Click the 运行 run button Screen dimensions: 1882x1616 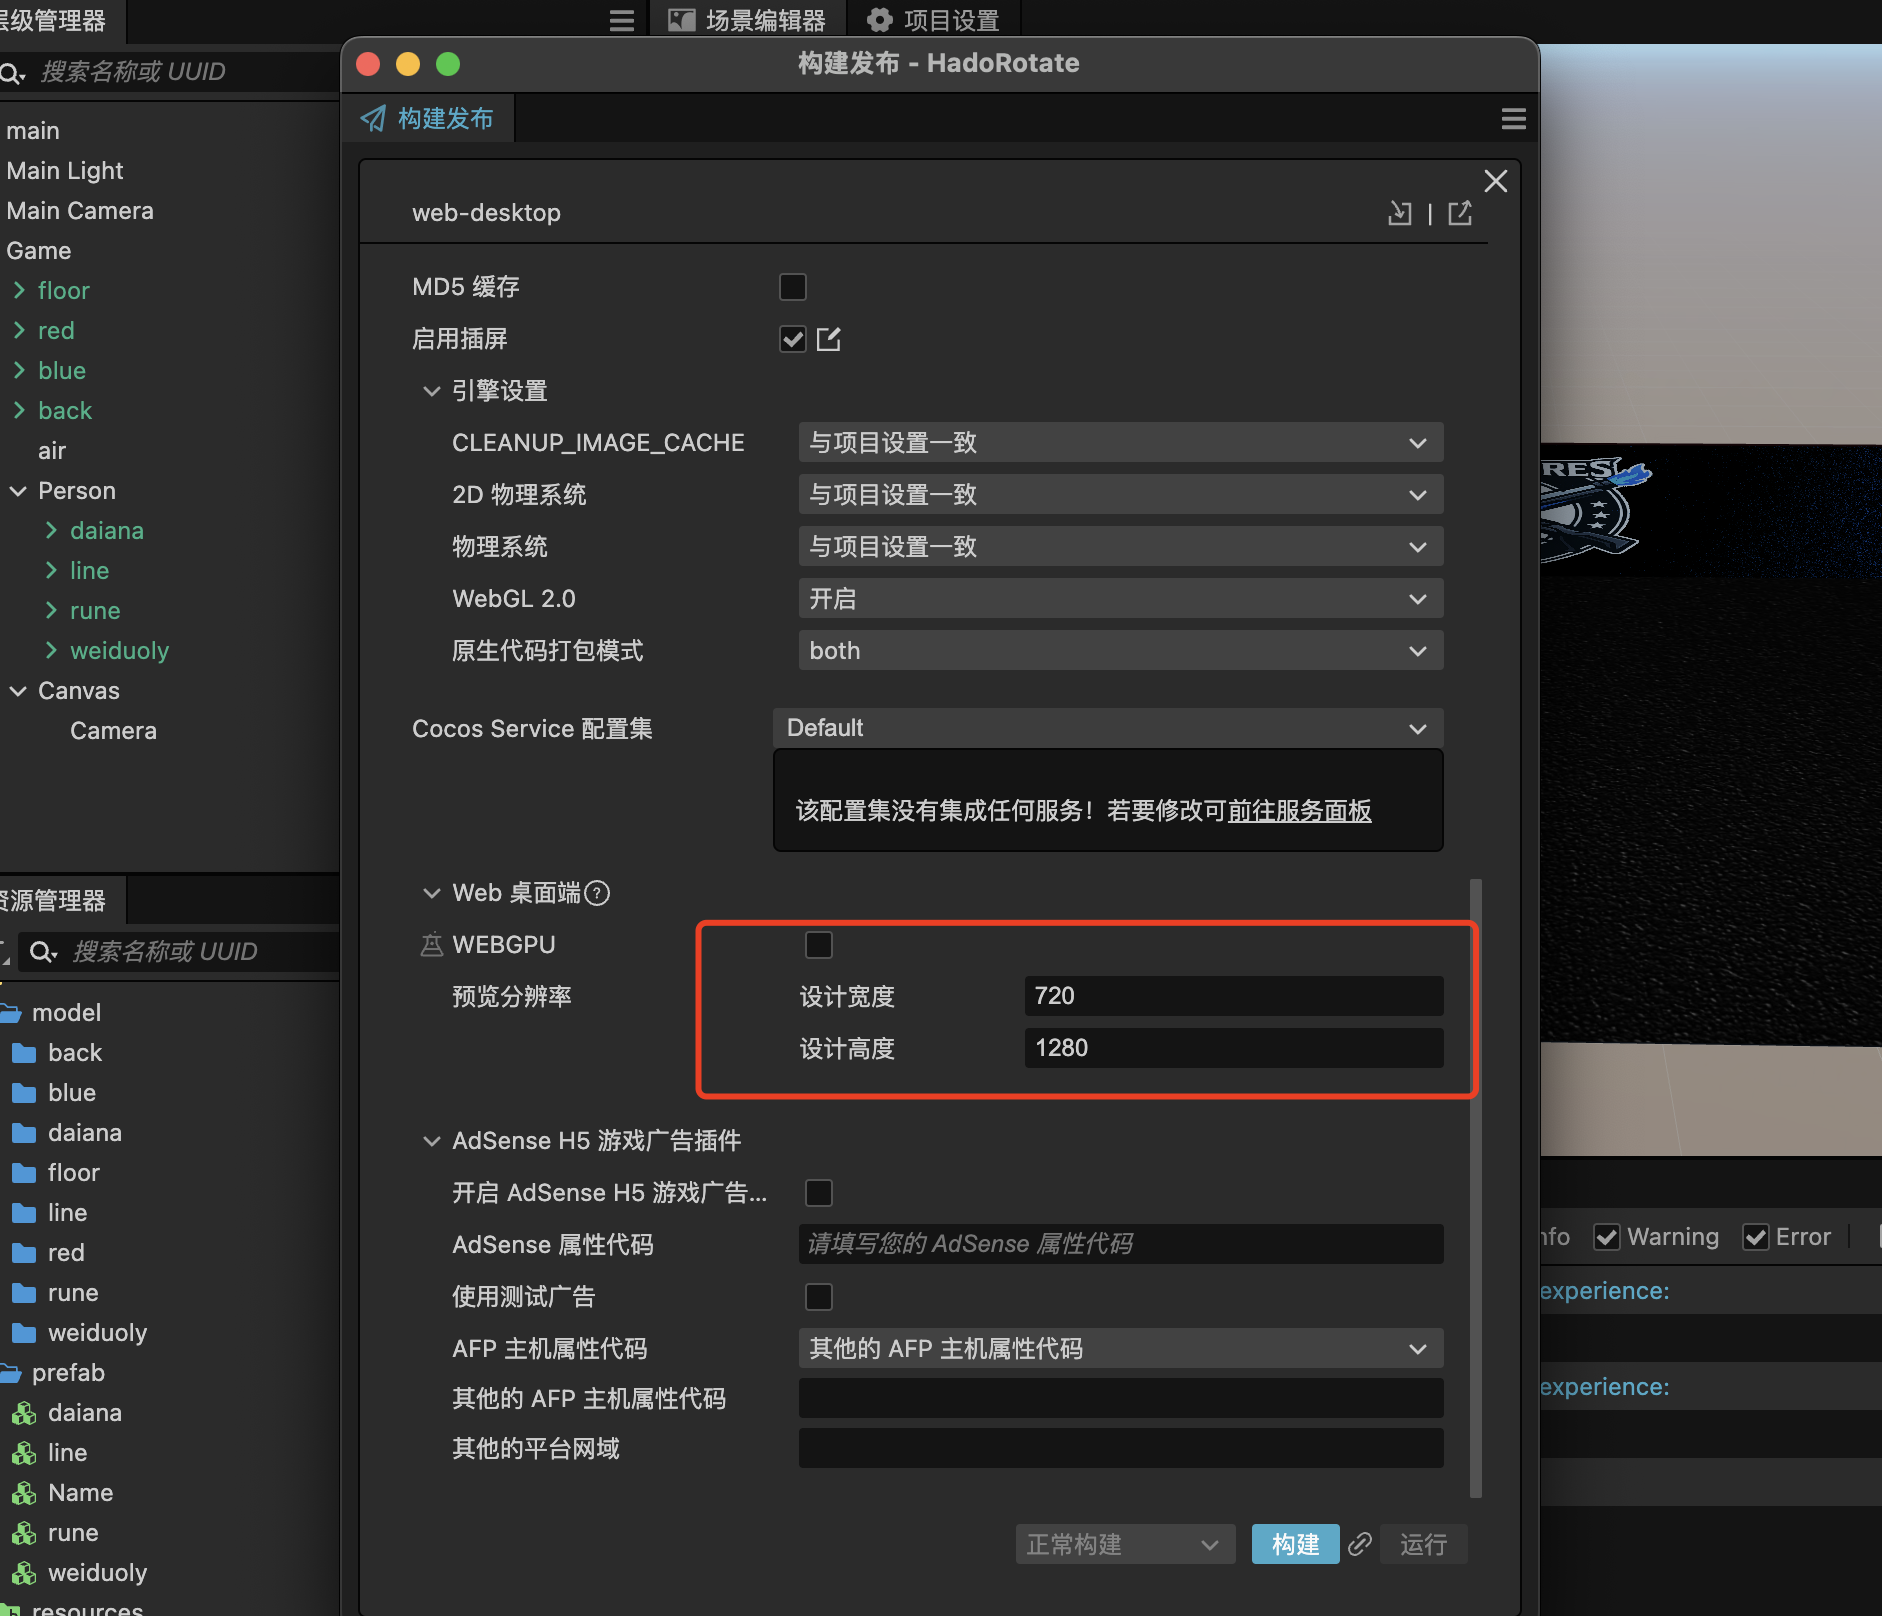(1423, 1544)
